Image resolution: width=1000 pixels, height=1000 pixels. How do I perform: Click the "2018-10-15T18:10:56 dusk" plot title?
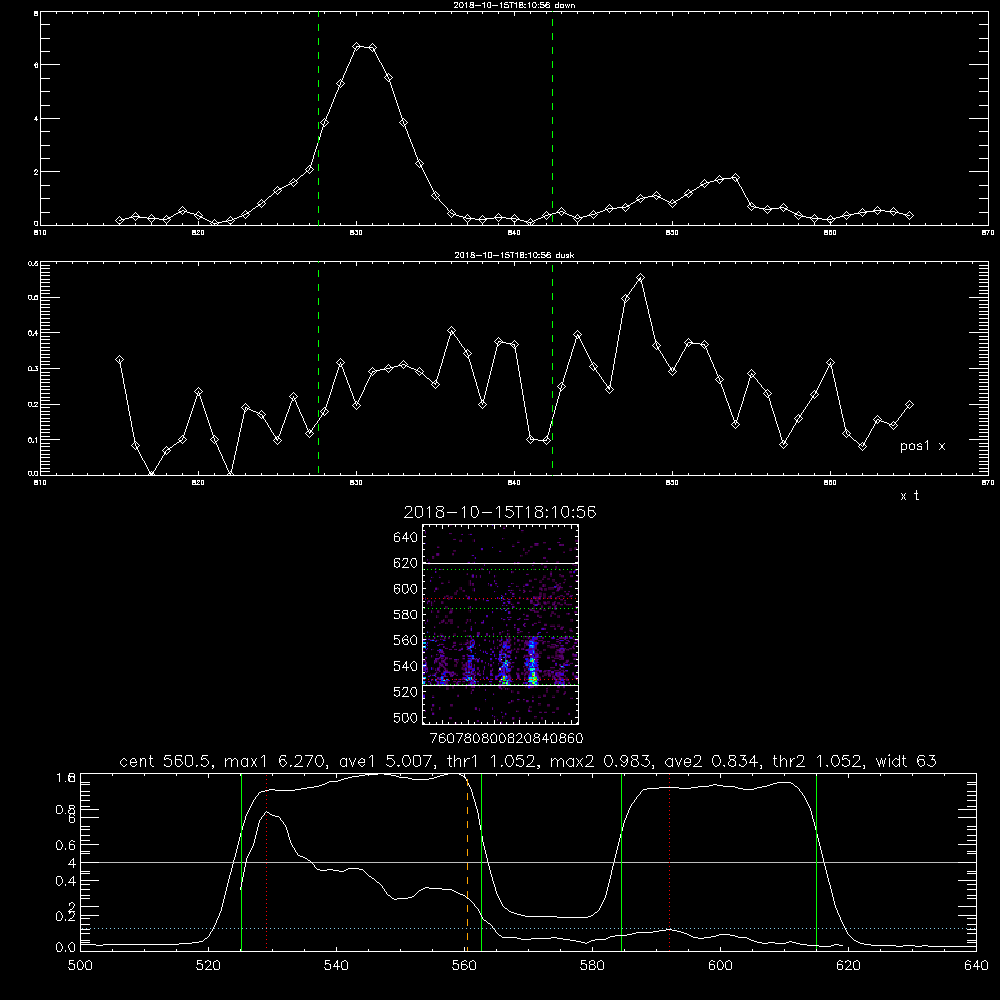(x=514, y=255)
